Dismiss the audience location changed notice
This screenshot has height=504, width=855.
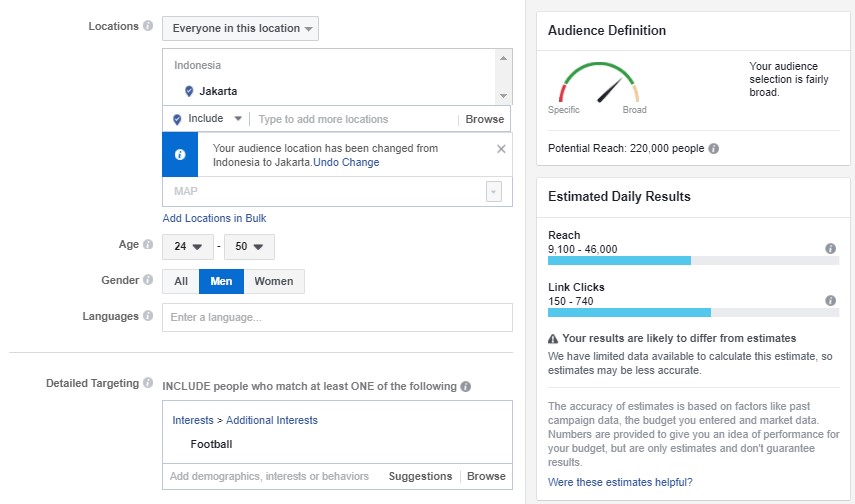click(x=501, y=149)
